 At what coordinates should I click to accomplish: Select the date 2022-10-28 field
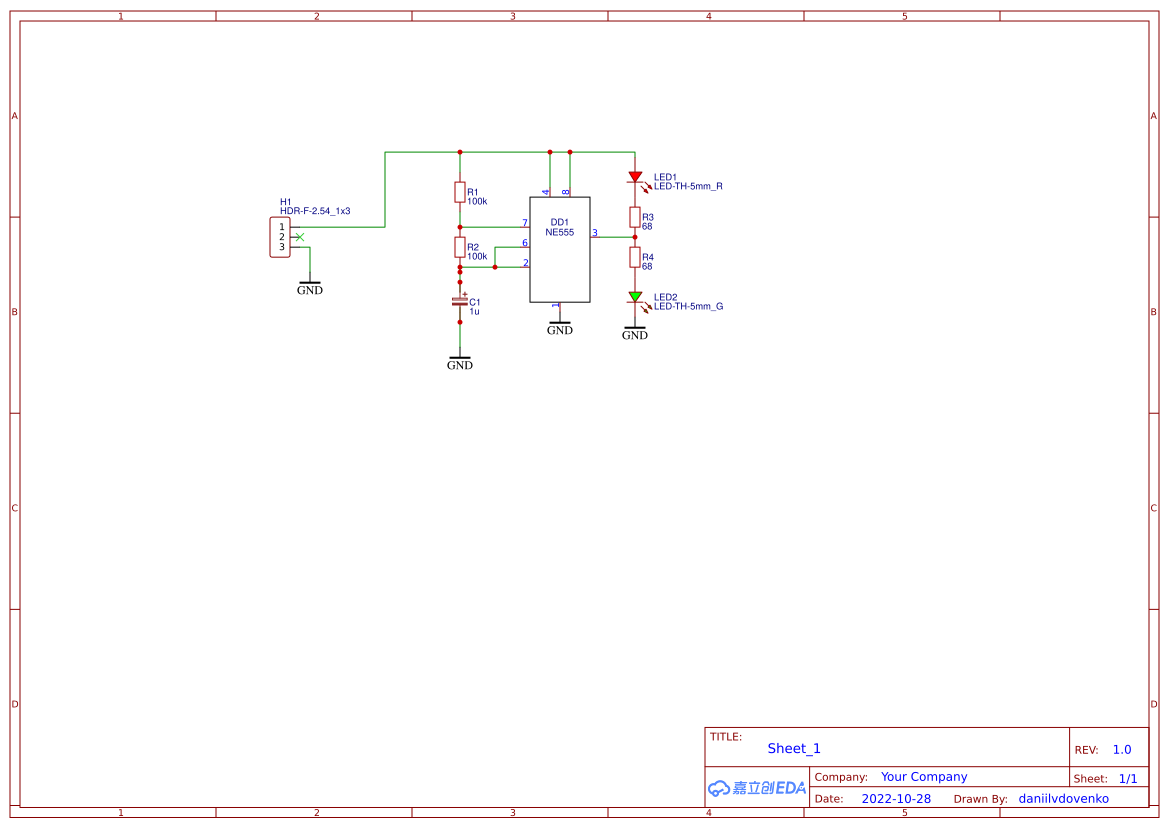[x=896, y=798]
